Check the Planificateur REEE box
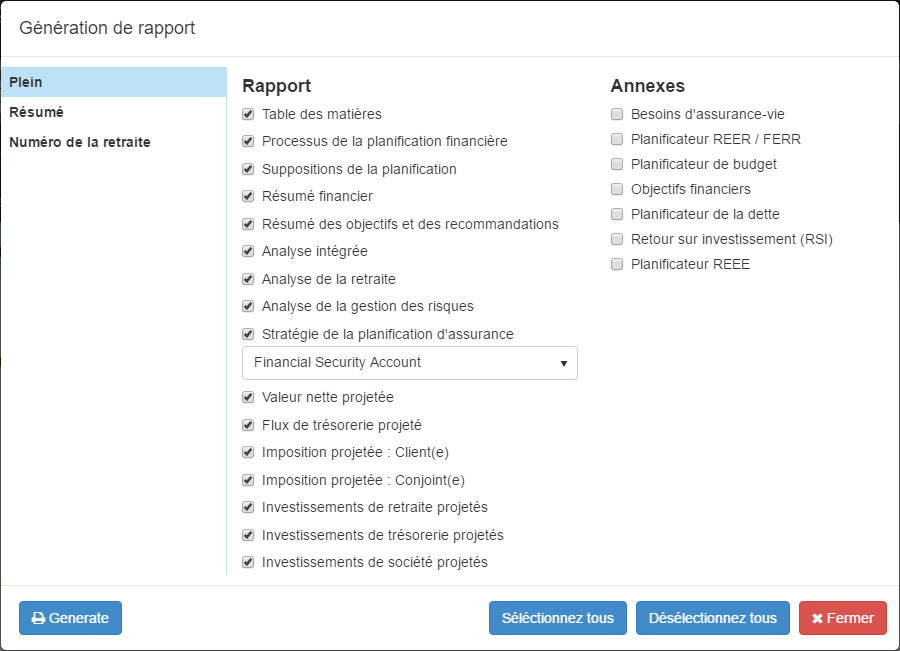The width and height of the screenshot is (900, 651). pos(617,264)
